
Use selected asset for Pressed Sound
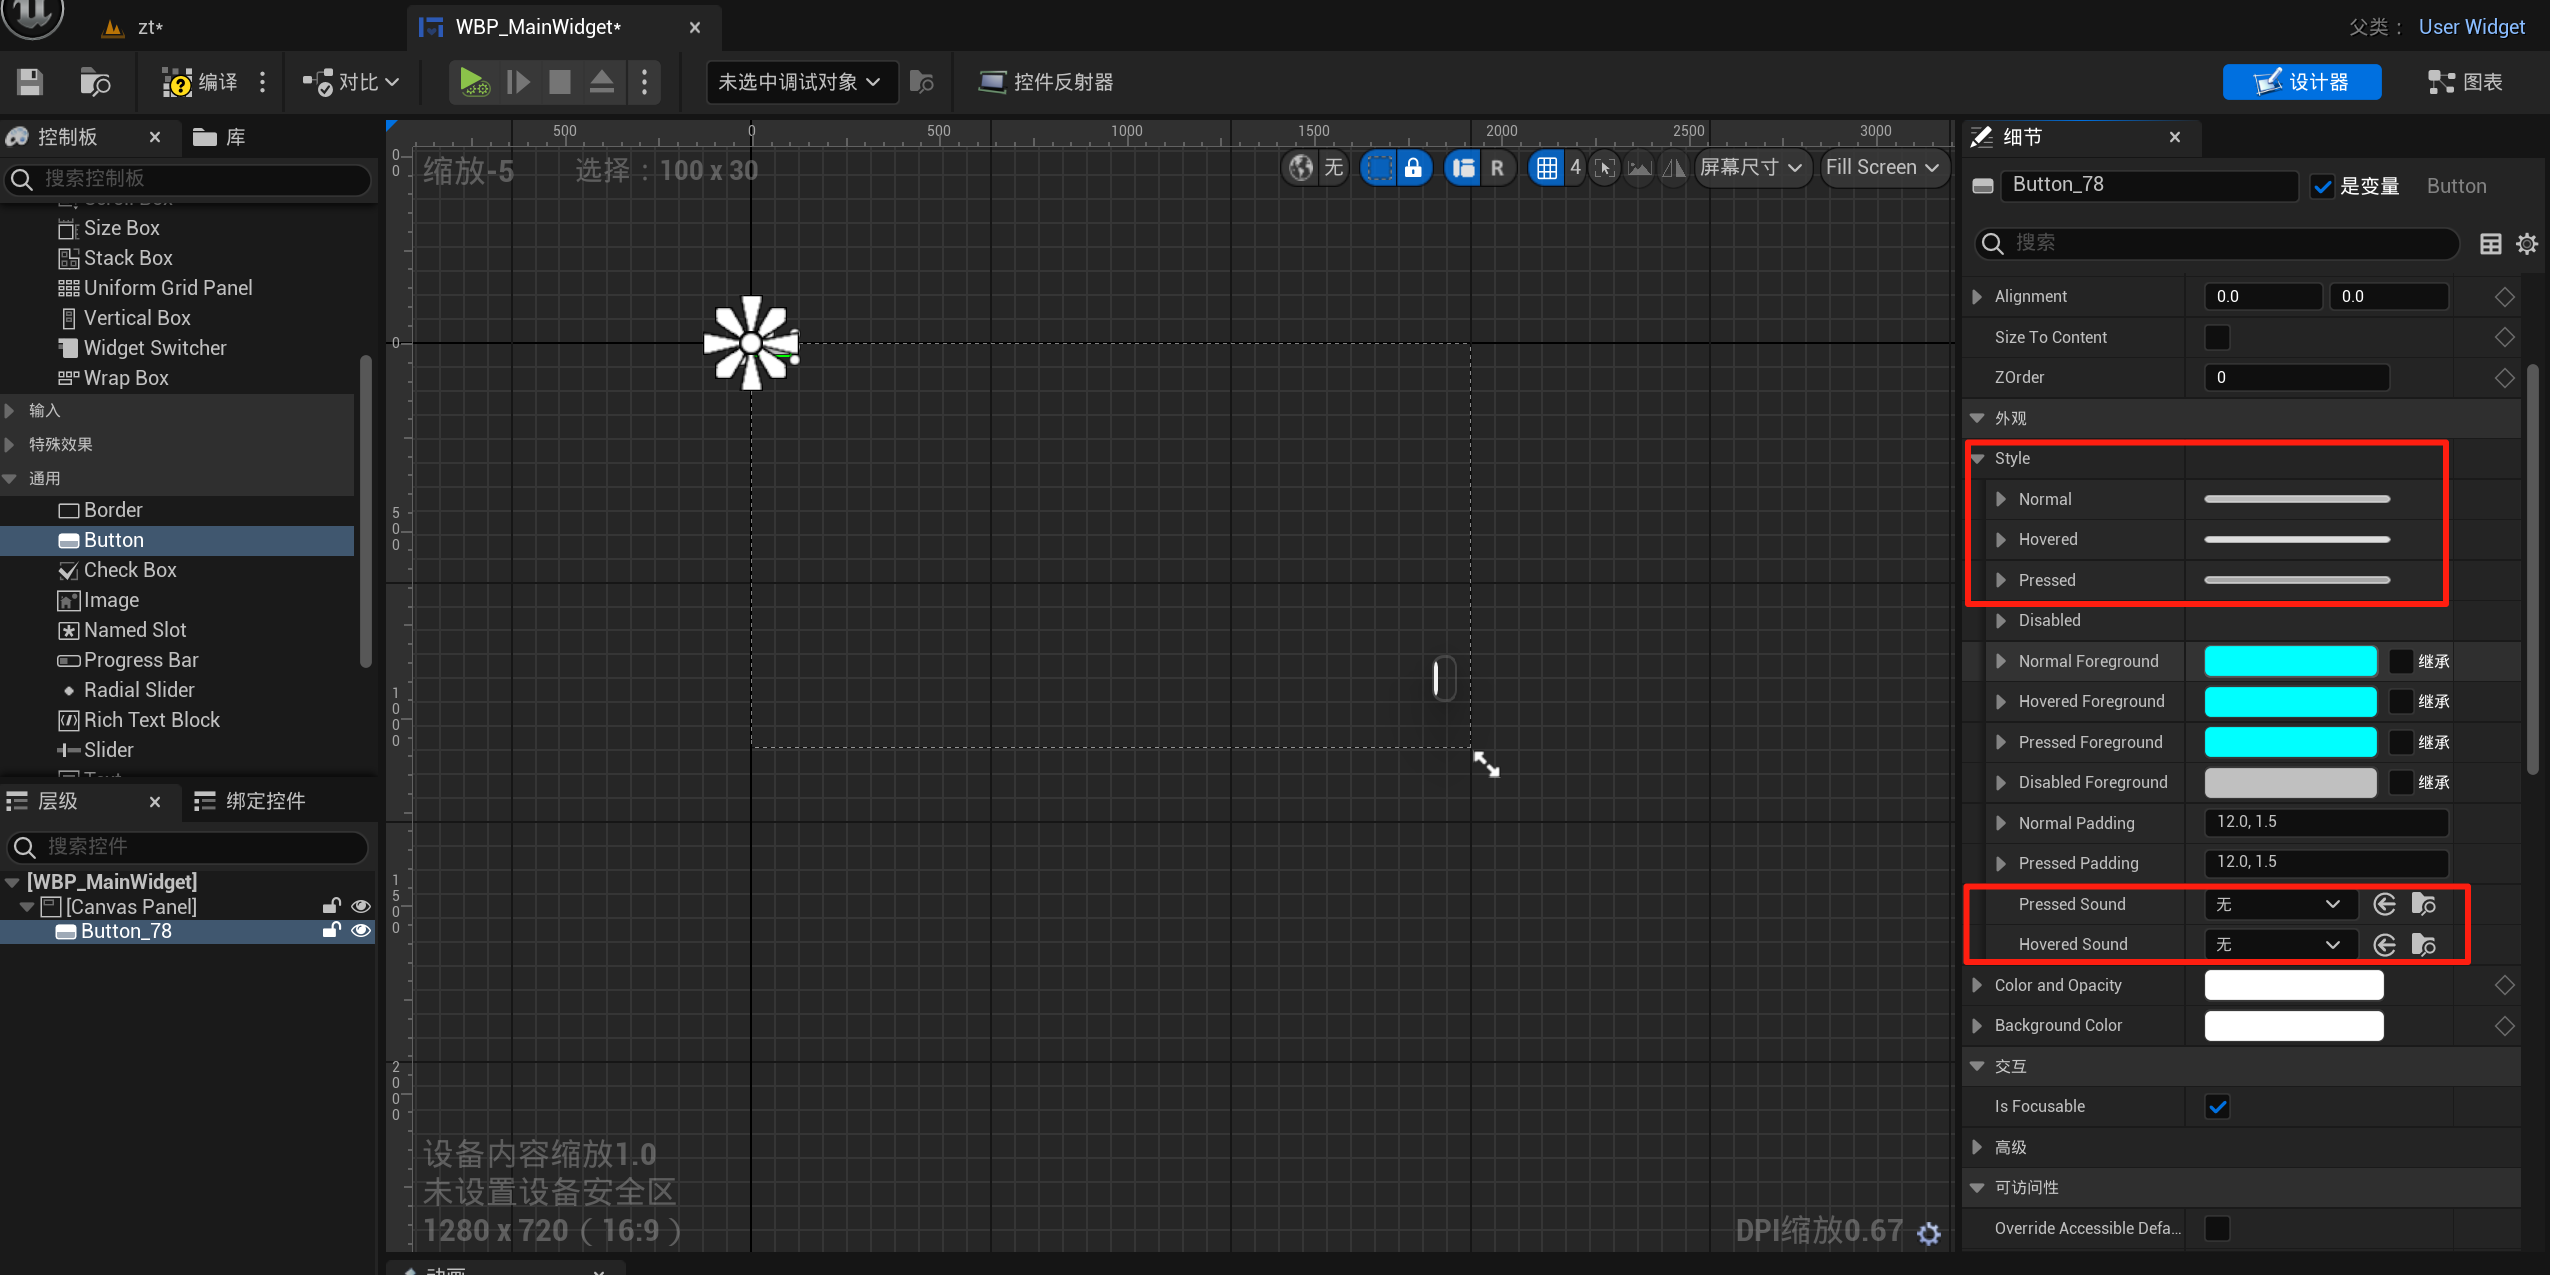tap(2385, 904)
